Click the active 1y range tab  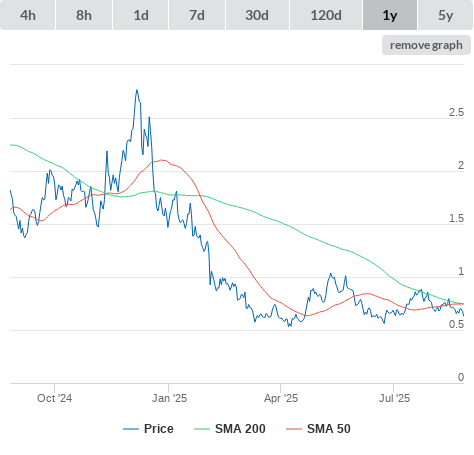(390, 15)
